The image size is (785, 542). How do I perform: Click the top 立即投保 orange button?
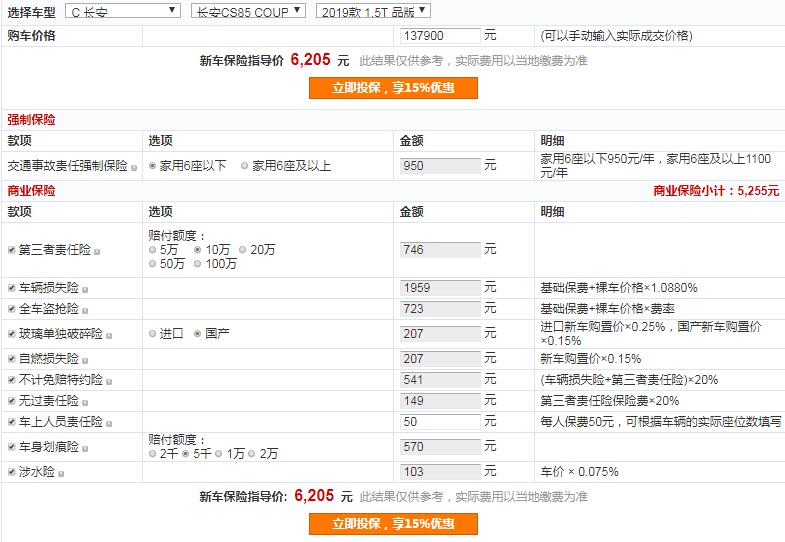393,88
